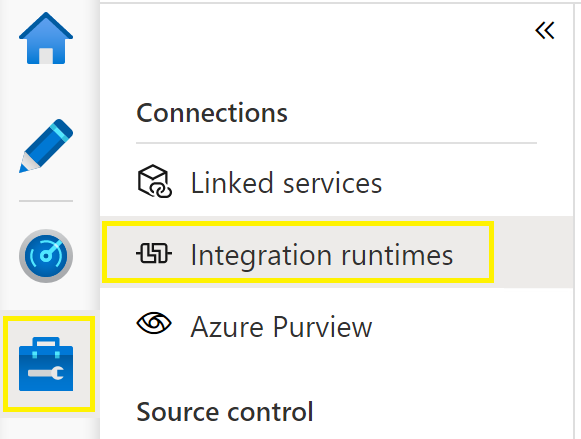Open Azure Purview text entry
Screen dimensions: 581x439
tap(281, 327)
